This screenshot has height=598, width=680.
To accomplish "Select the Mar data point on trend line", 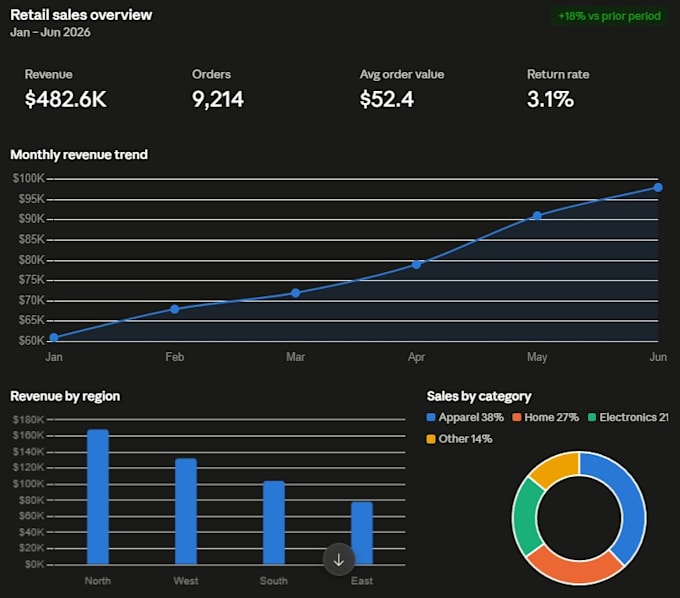I will (295, 293).
